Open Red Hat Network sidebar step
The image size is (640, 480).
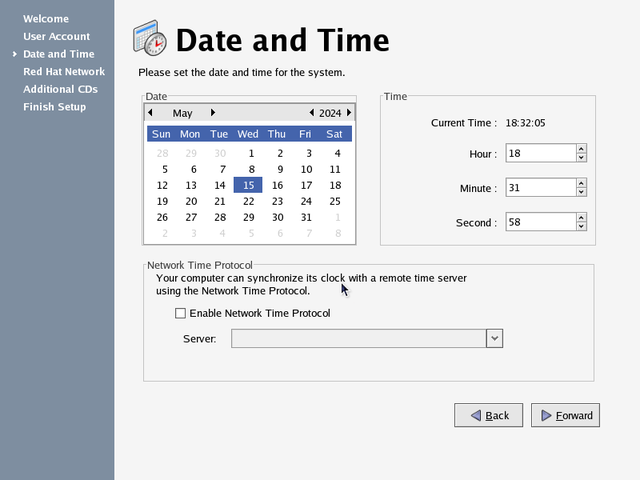[x=64, y=71]
